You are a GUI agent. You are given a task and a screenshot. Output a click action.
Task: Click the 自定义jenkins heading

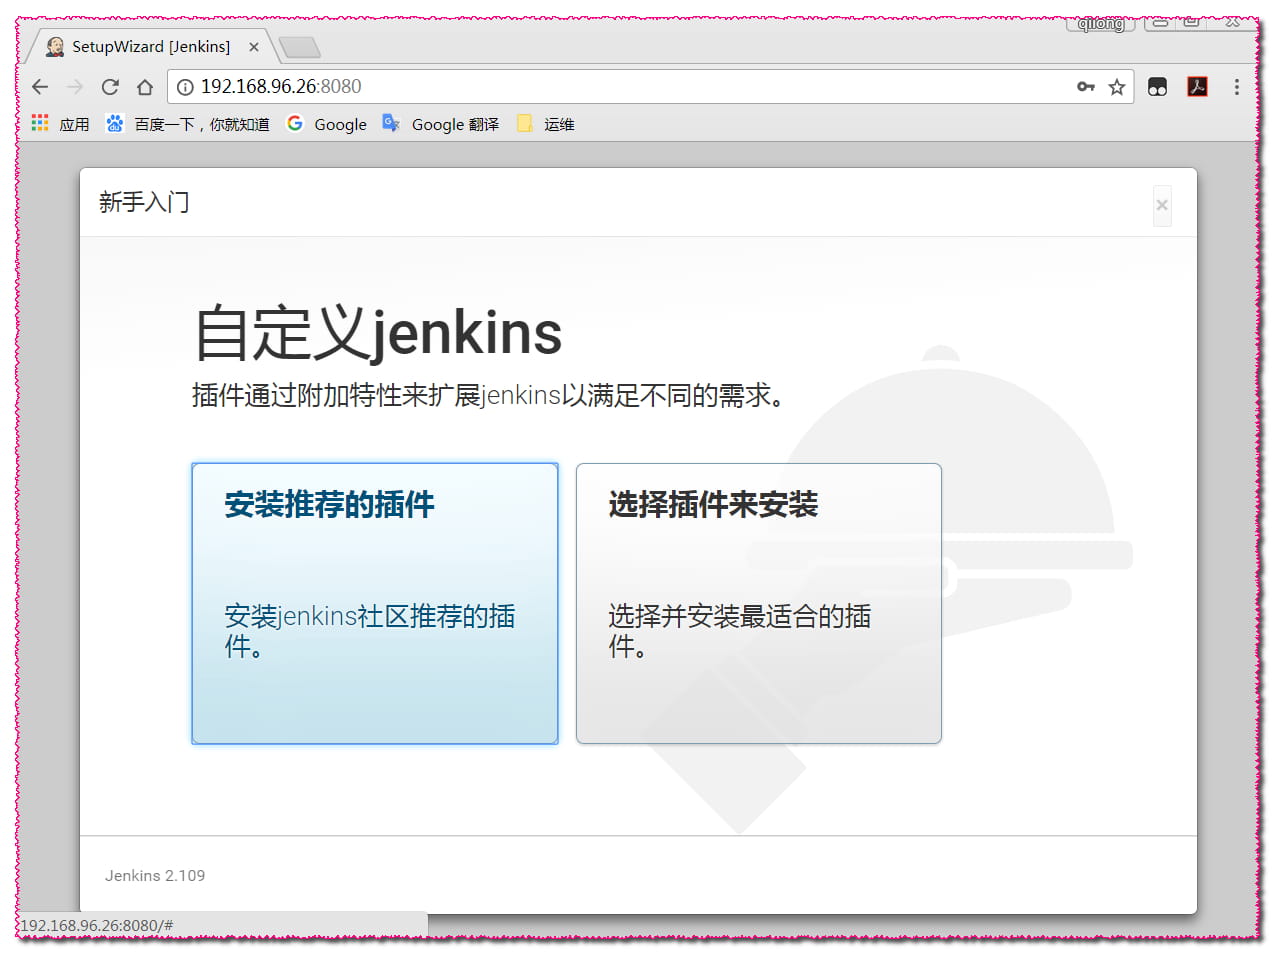(378, 333)
